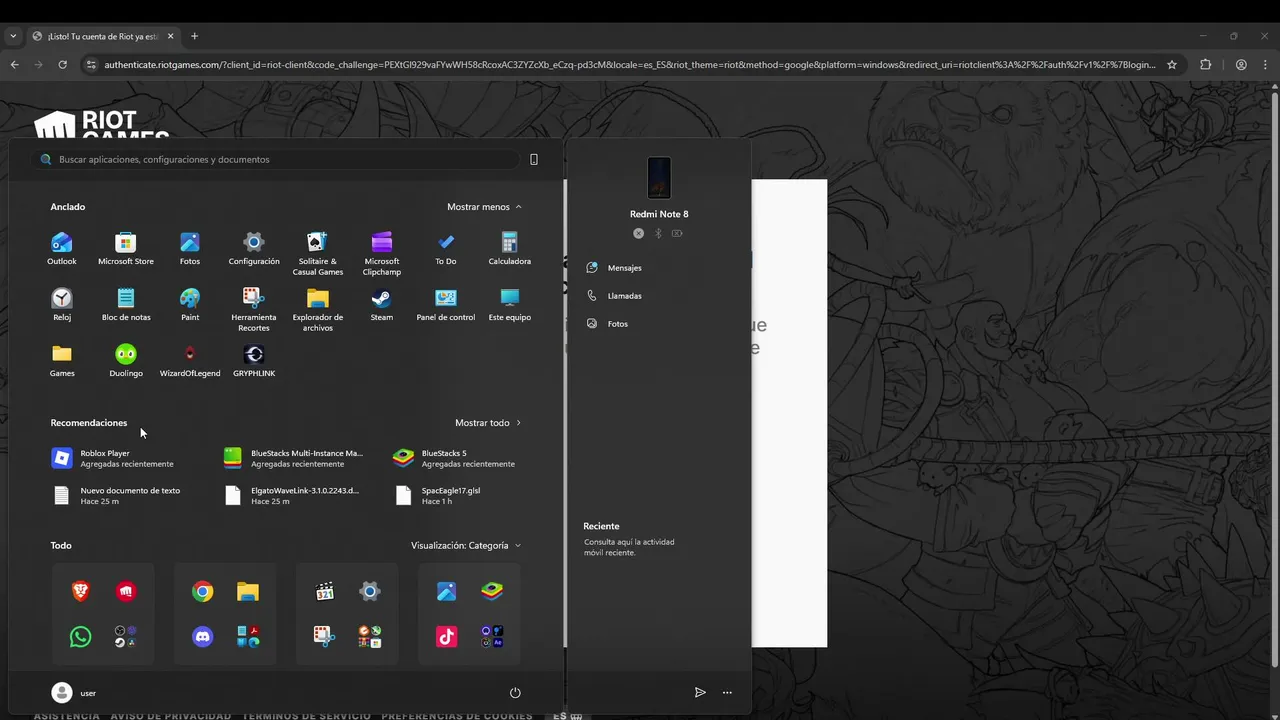1280x720 pixels.
Task: Open a new Chrome tab
Action: tap(194, 36)
